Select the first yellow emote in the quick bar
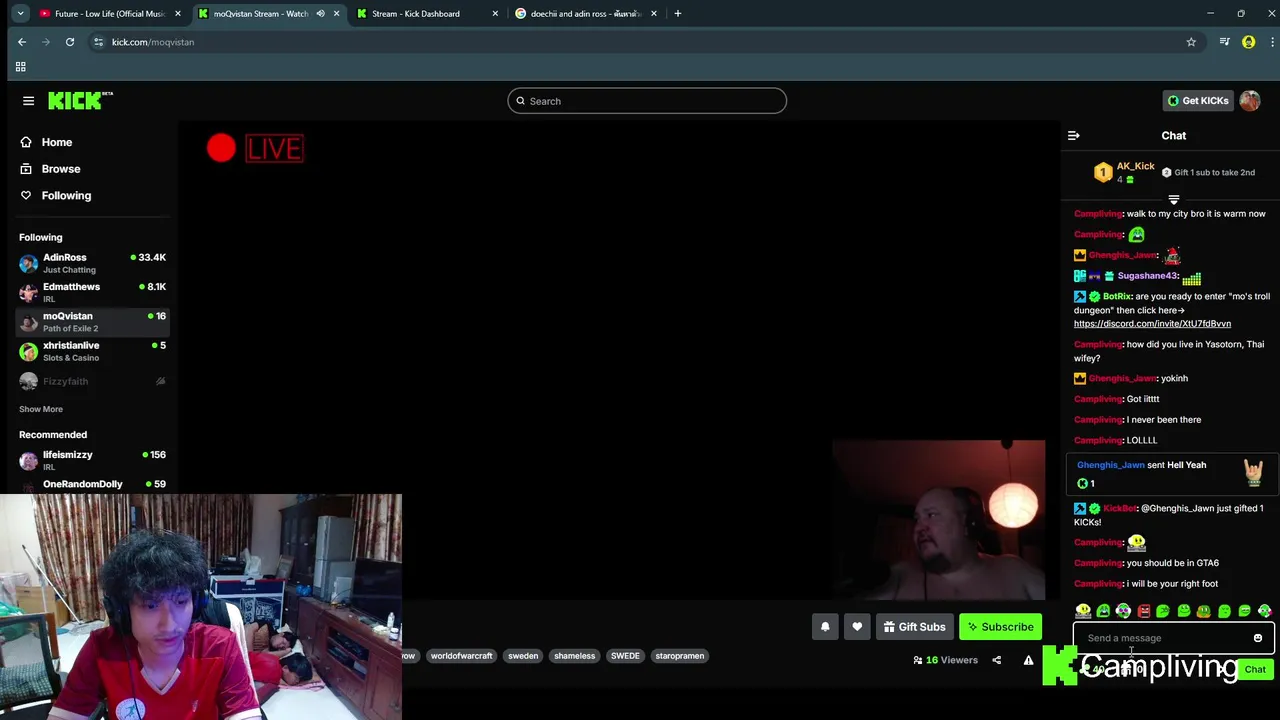The image size is (1280, 720). [1083, 611]
